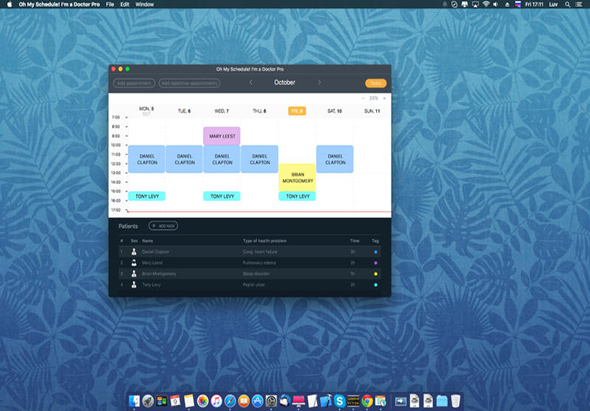This screenshot has height=411, width=590.
Task: Go to previous month with left arrow
Action: pyautogui.click(x=251, y=82)
